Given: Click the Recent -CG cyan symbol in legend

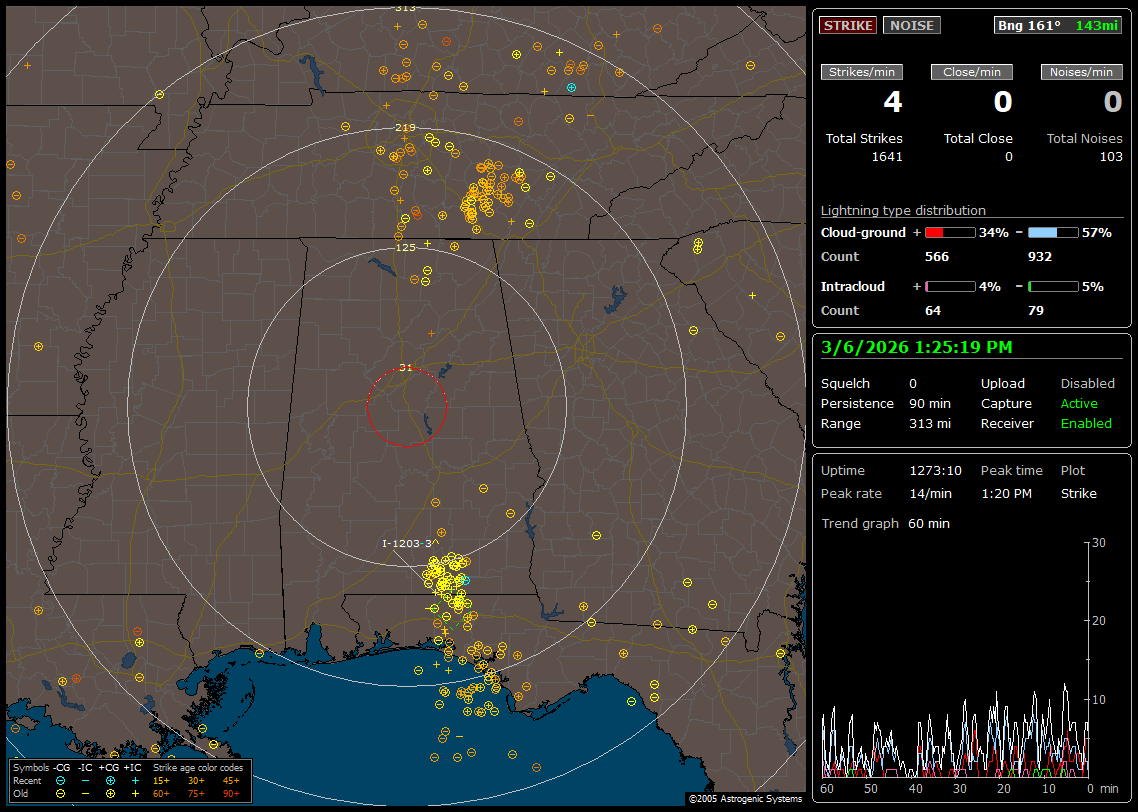Looking at the screenshot, I should (60, 780).
